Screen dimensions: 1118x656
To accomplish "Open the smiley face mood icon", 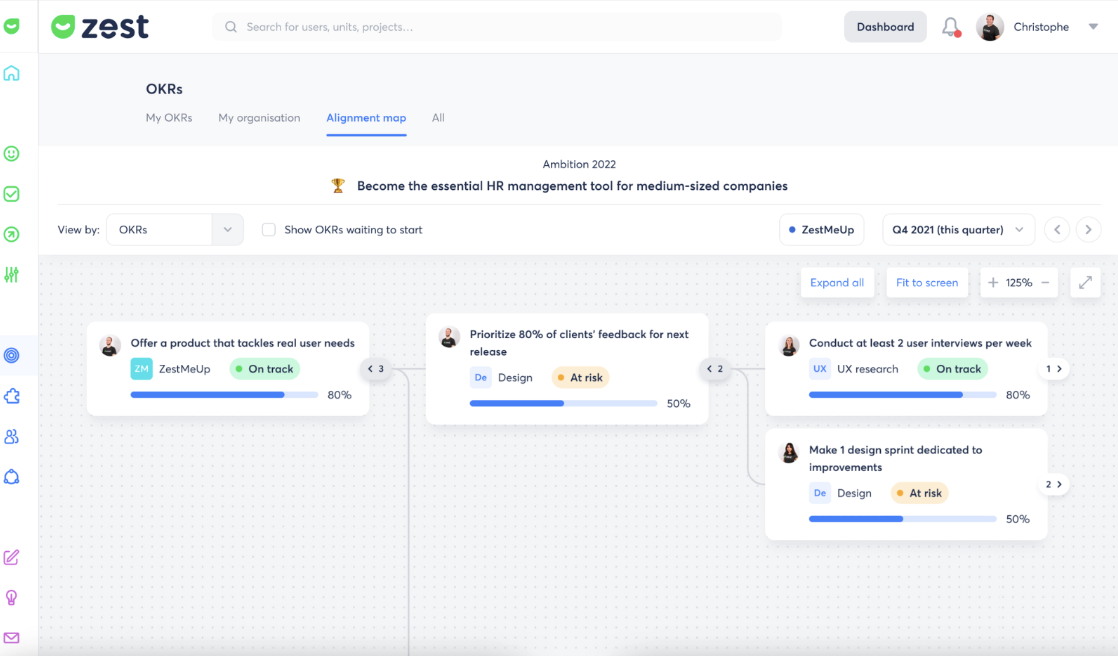I will (x=12, y=154).
